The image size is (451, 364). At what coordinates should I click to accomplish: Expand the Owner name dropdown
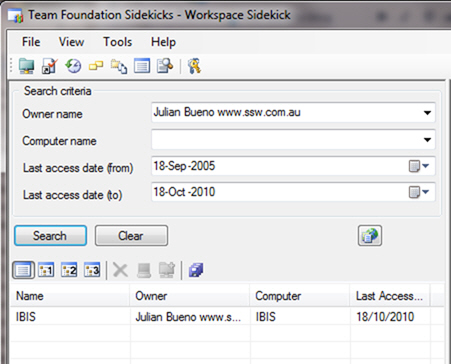[x=427, y=113]
